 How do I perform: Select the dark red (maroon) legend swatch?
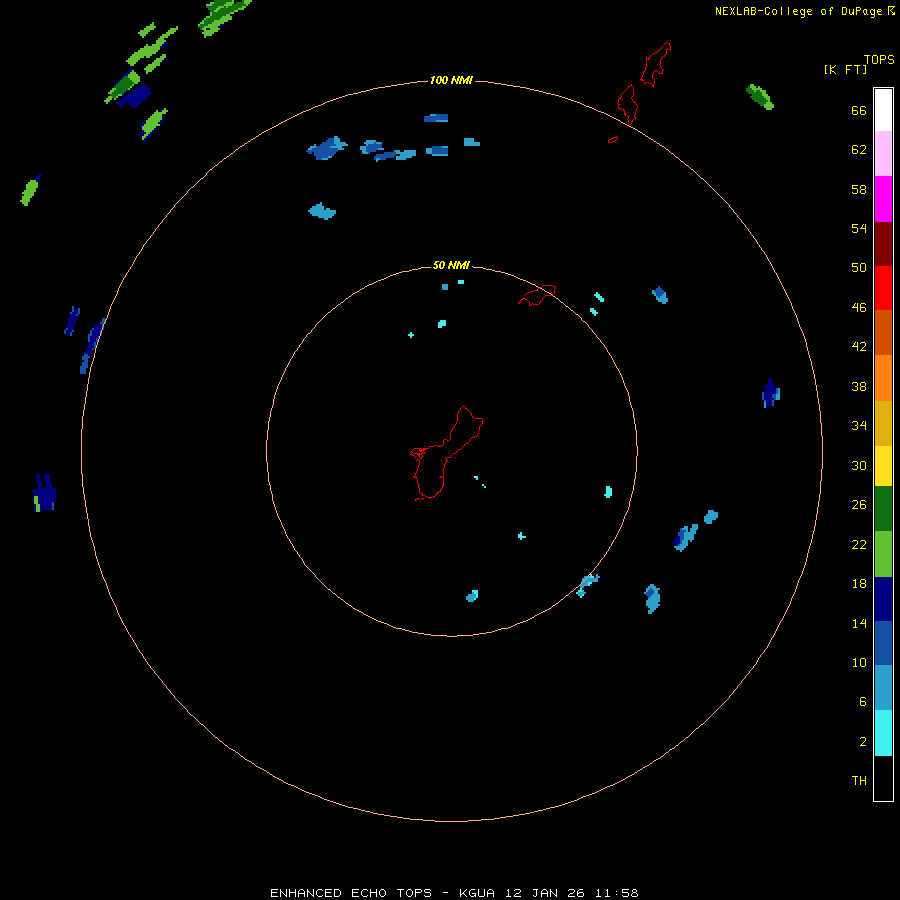click(x=883, y=243)
